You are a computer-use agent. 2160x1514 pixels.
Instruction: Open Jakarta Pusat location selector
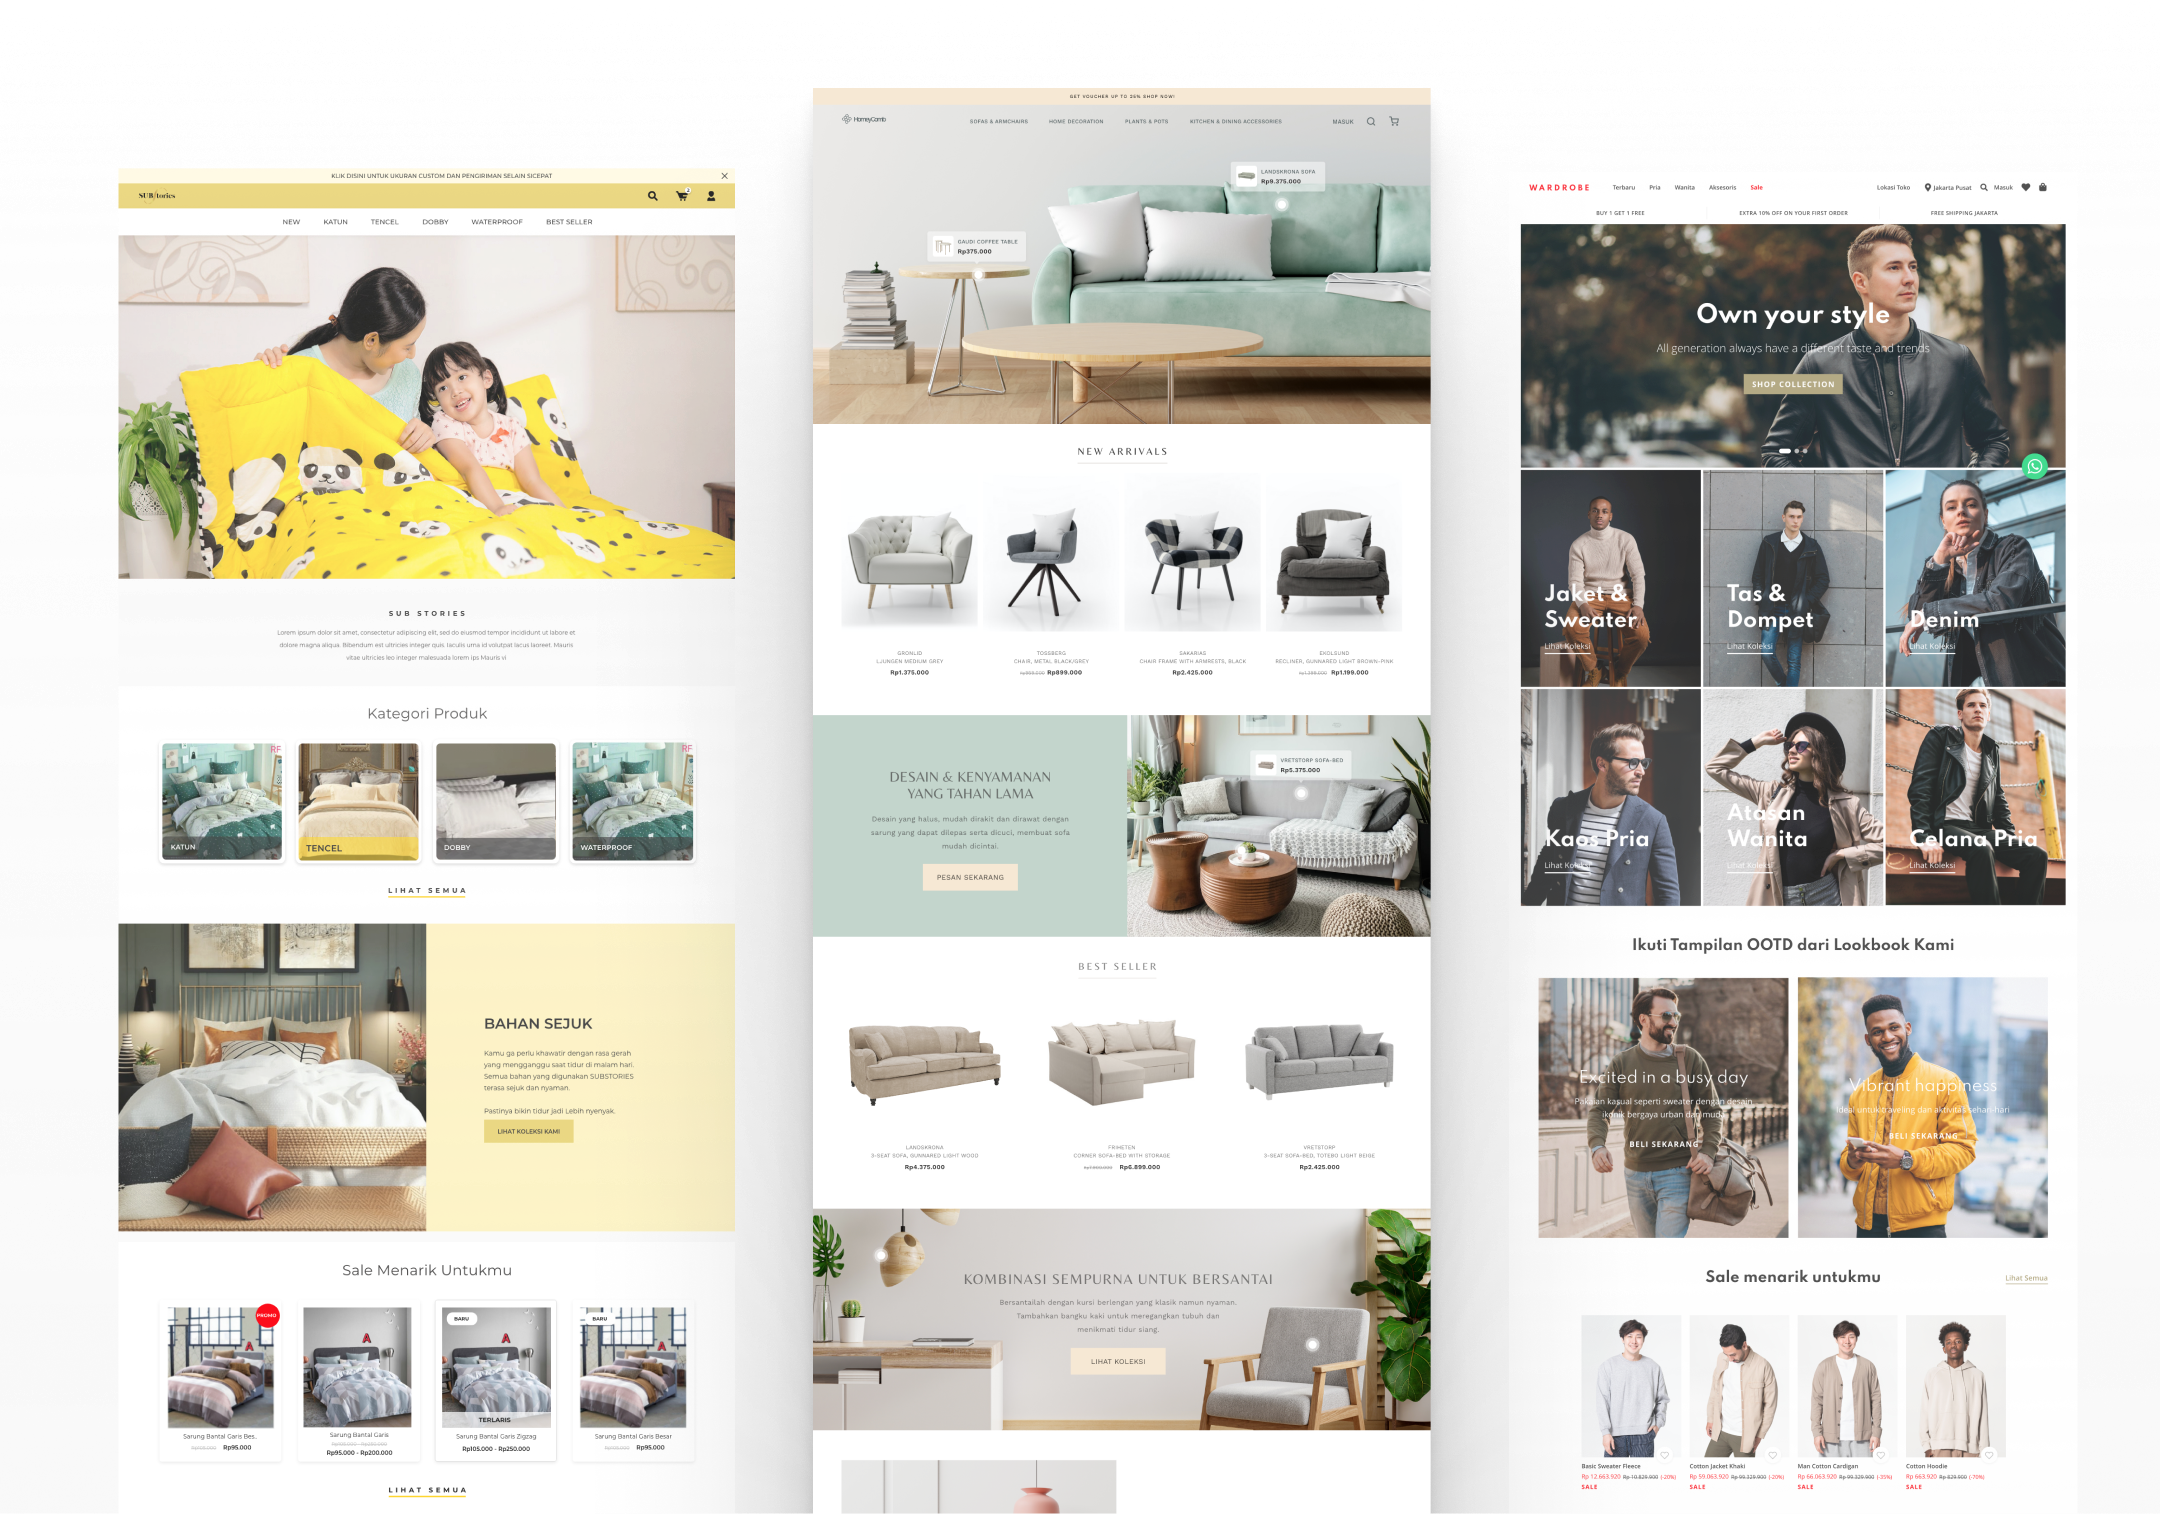pyautogui.click(x=1948, y=187)
